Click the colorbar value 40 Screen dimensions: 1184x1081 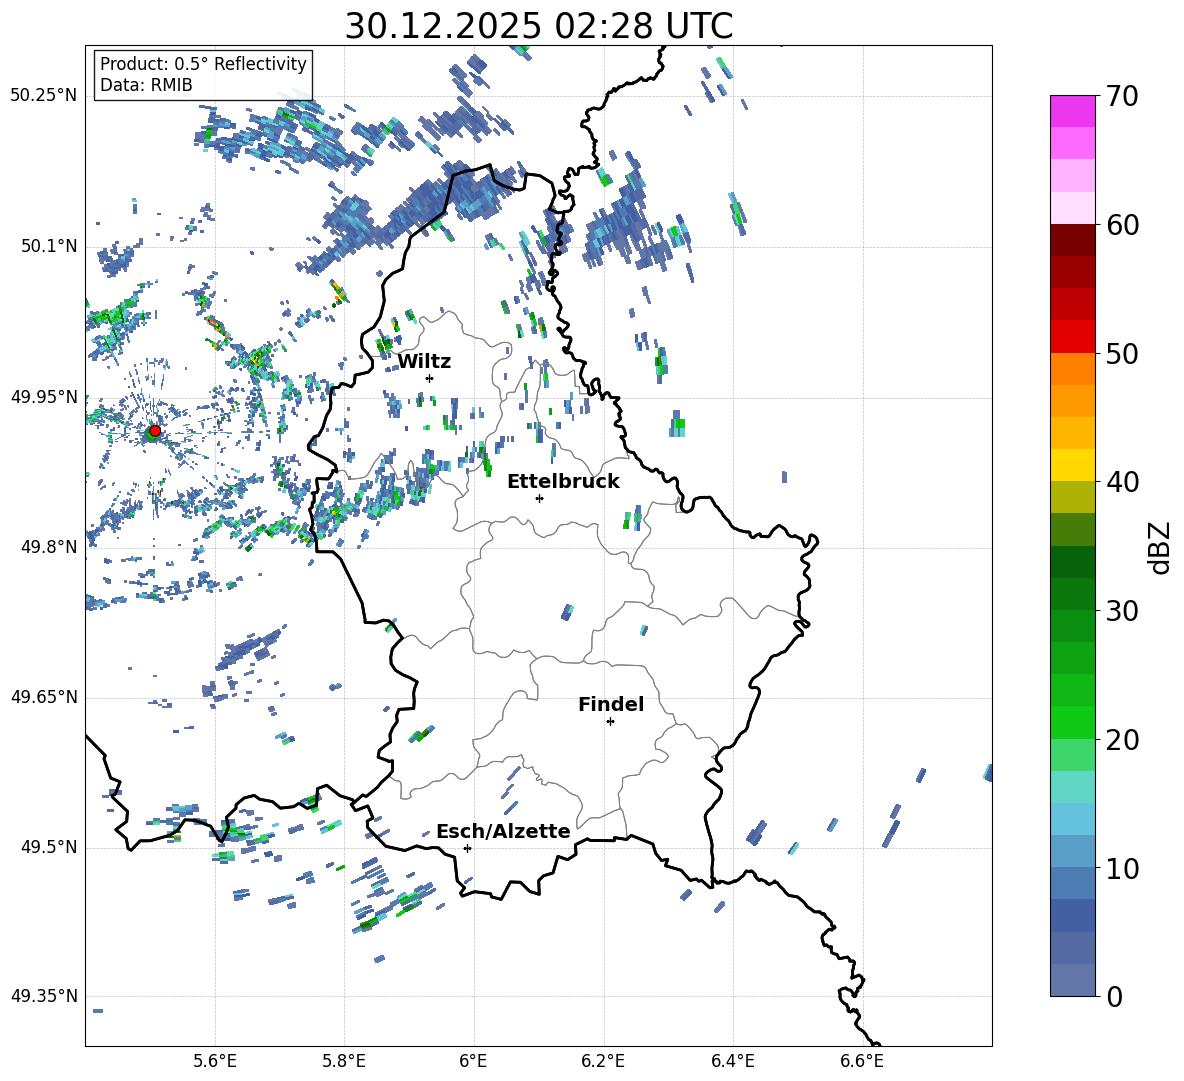(x=1122, y=482)
